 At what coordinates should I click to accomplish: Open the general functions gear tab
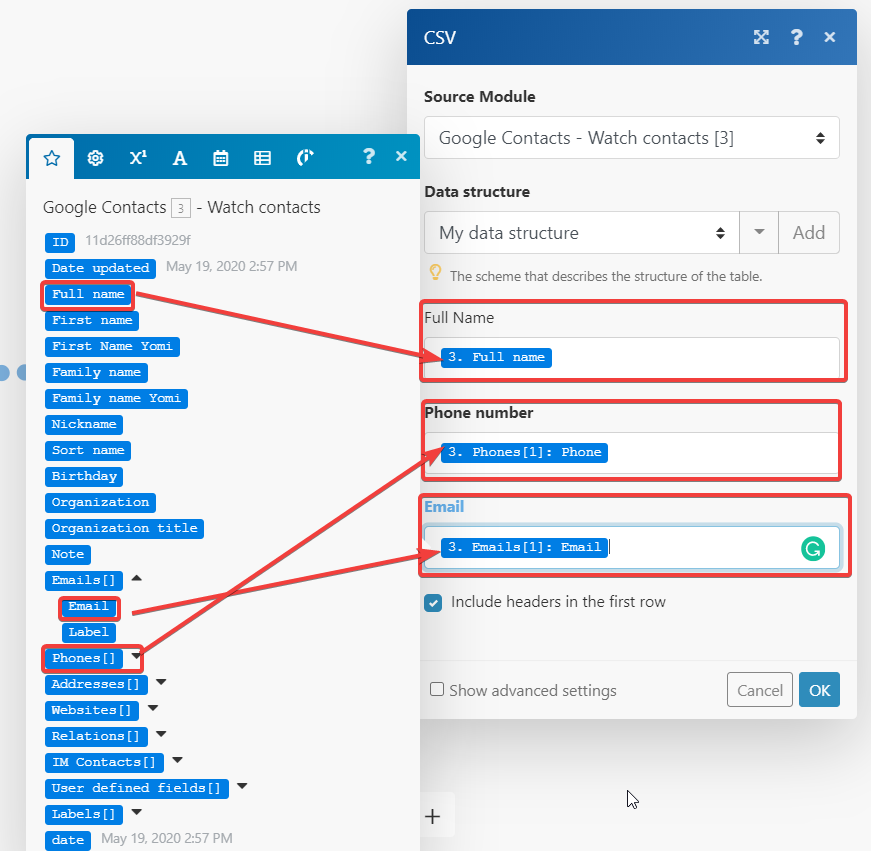(96, 158)
